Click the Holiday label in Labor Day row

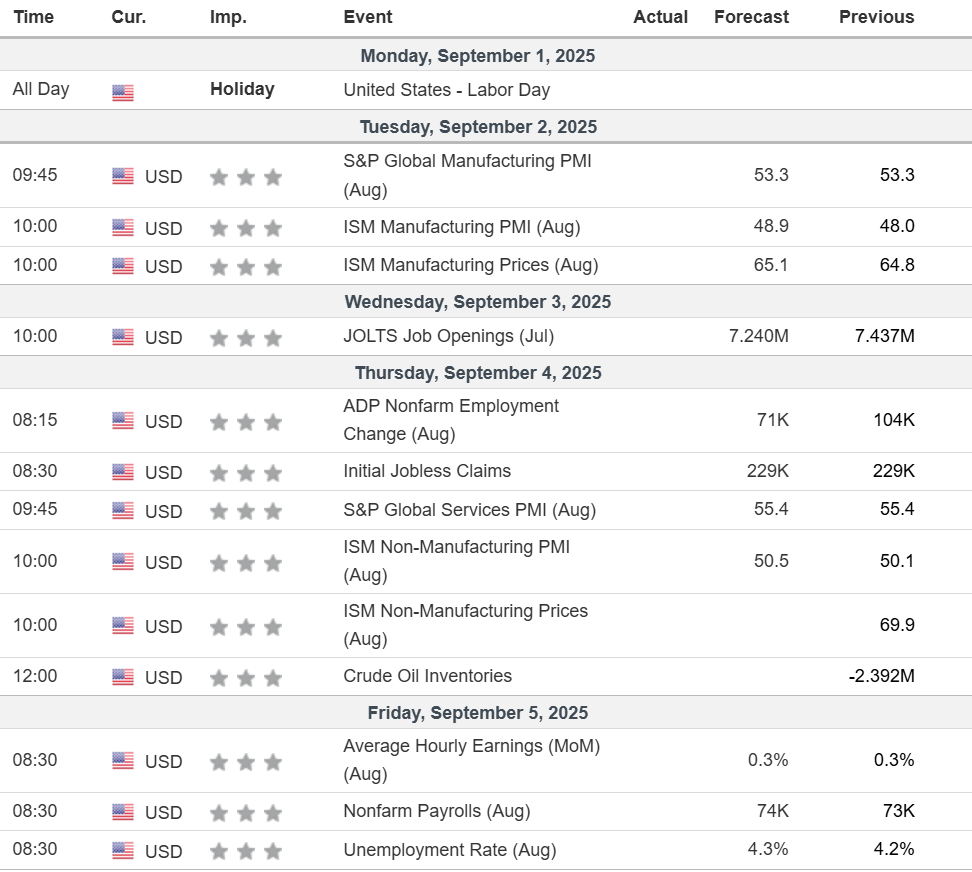pyautogui.click(x=242, y=89)
